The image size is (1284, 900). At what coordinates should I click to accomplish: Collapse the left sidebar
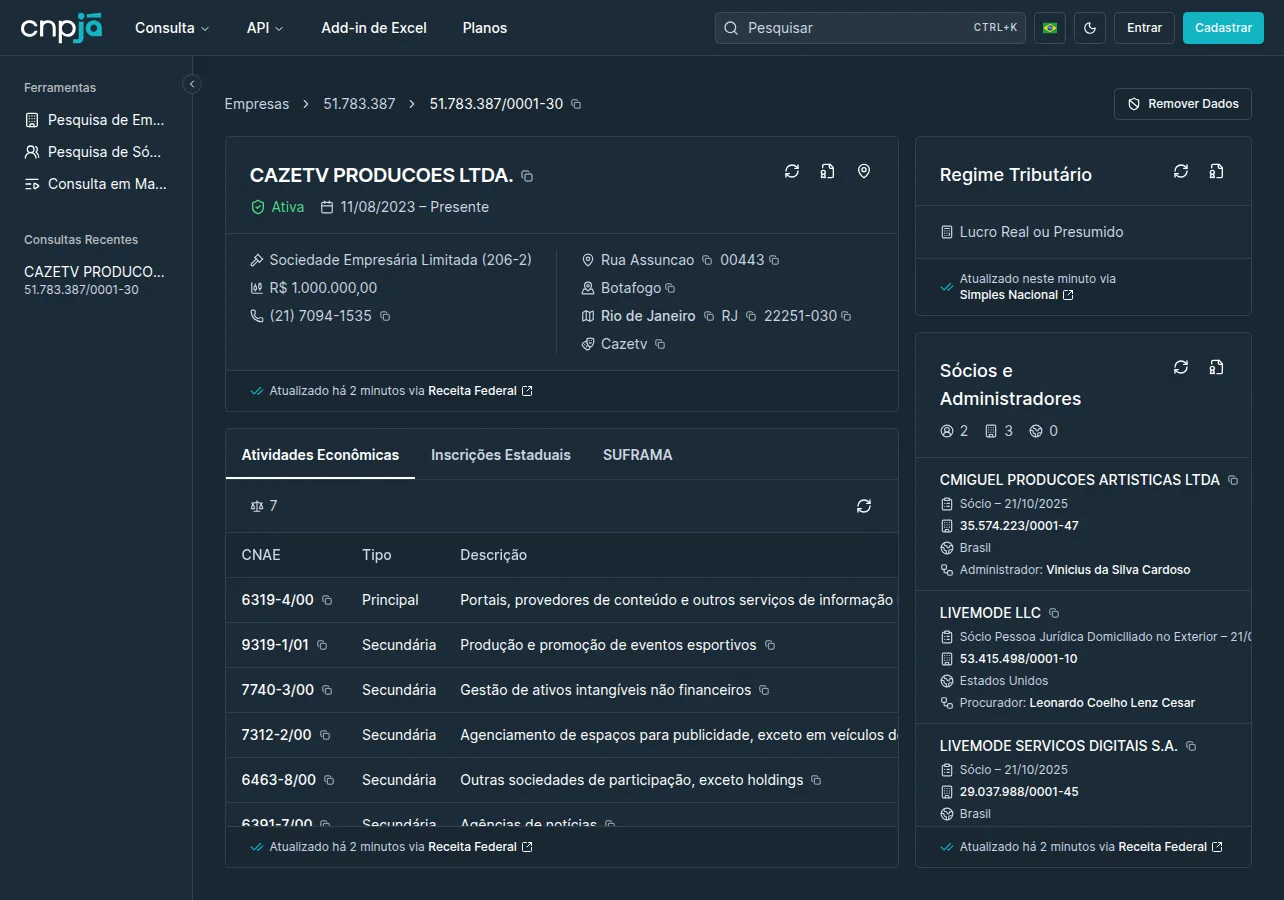pos(193,84)
